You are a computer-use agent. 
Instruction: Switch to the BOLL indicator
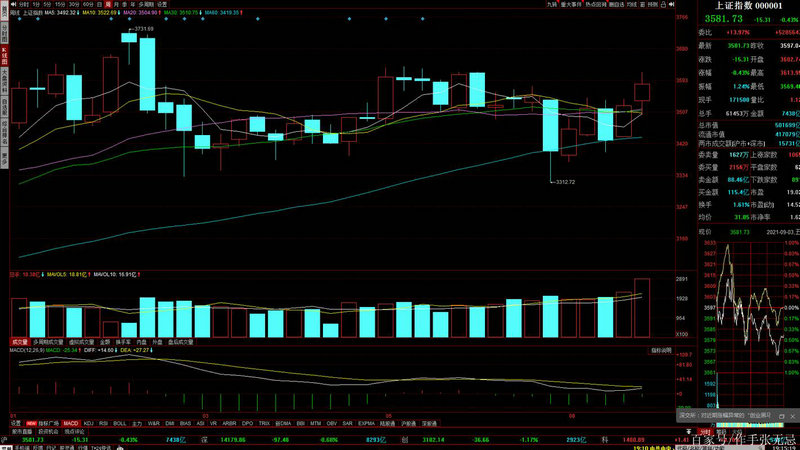point(120,424)
